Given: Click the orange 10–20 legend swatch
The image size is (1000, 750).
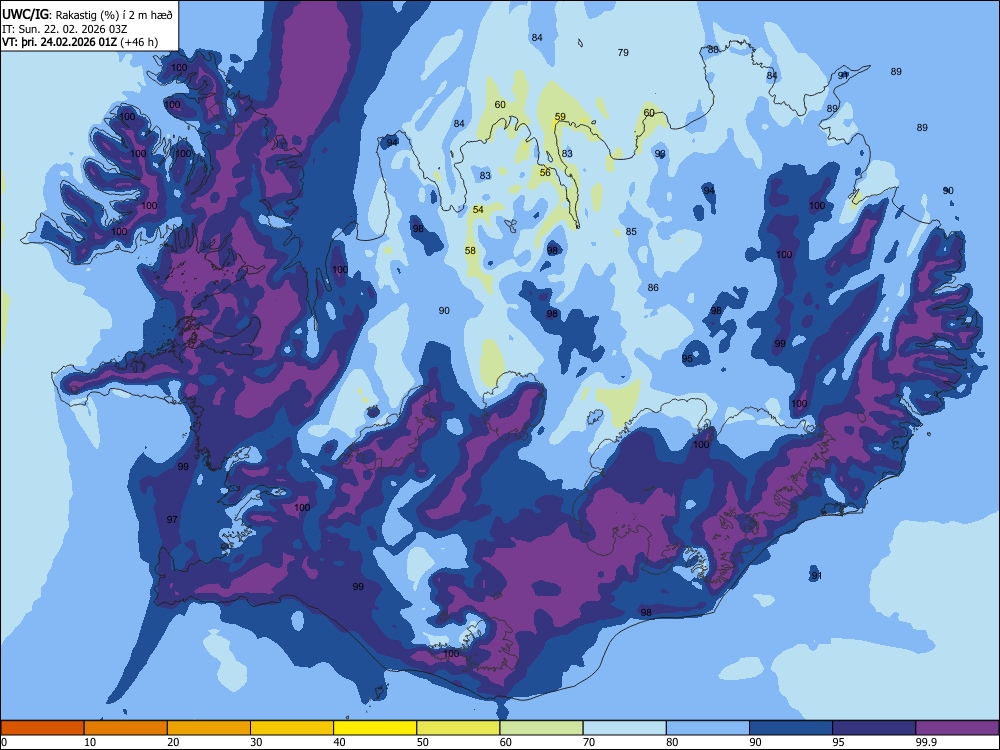Looking at the screenshot, I should pos(126,728).
